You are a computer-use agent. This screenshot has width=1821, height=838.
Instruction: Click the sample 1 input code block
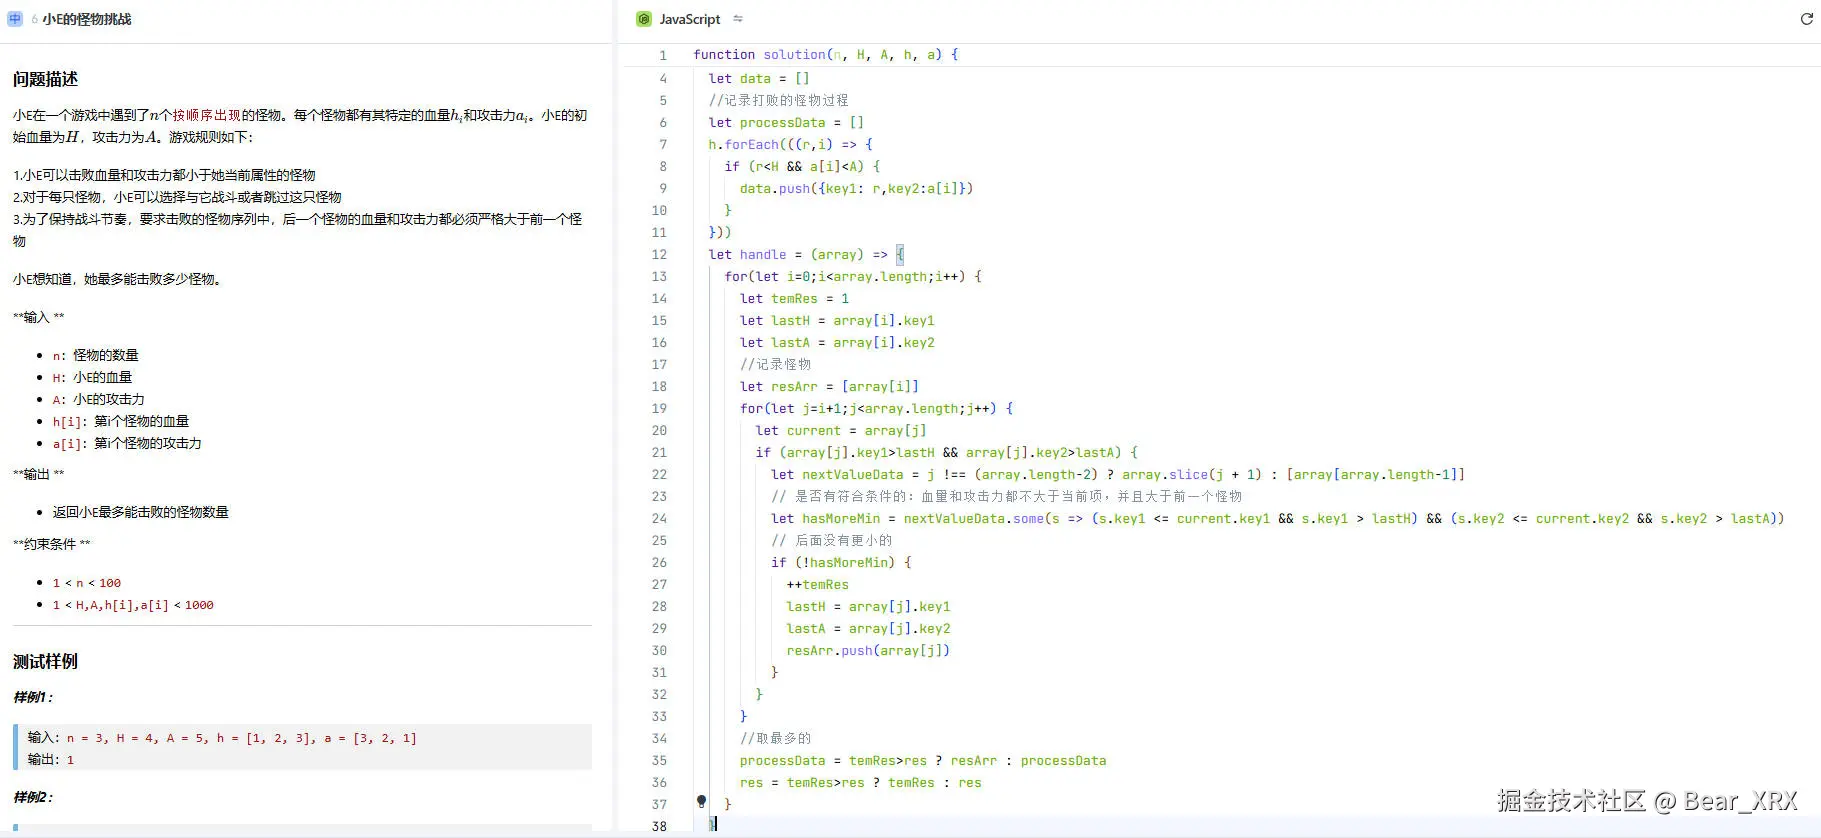tap(302, 747)
